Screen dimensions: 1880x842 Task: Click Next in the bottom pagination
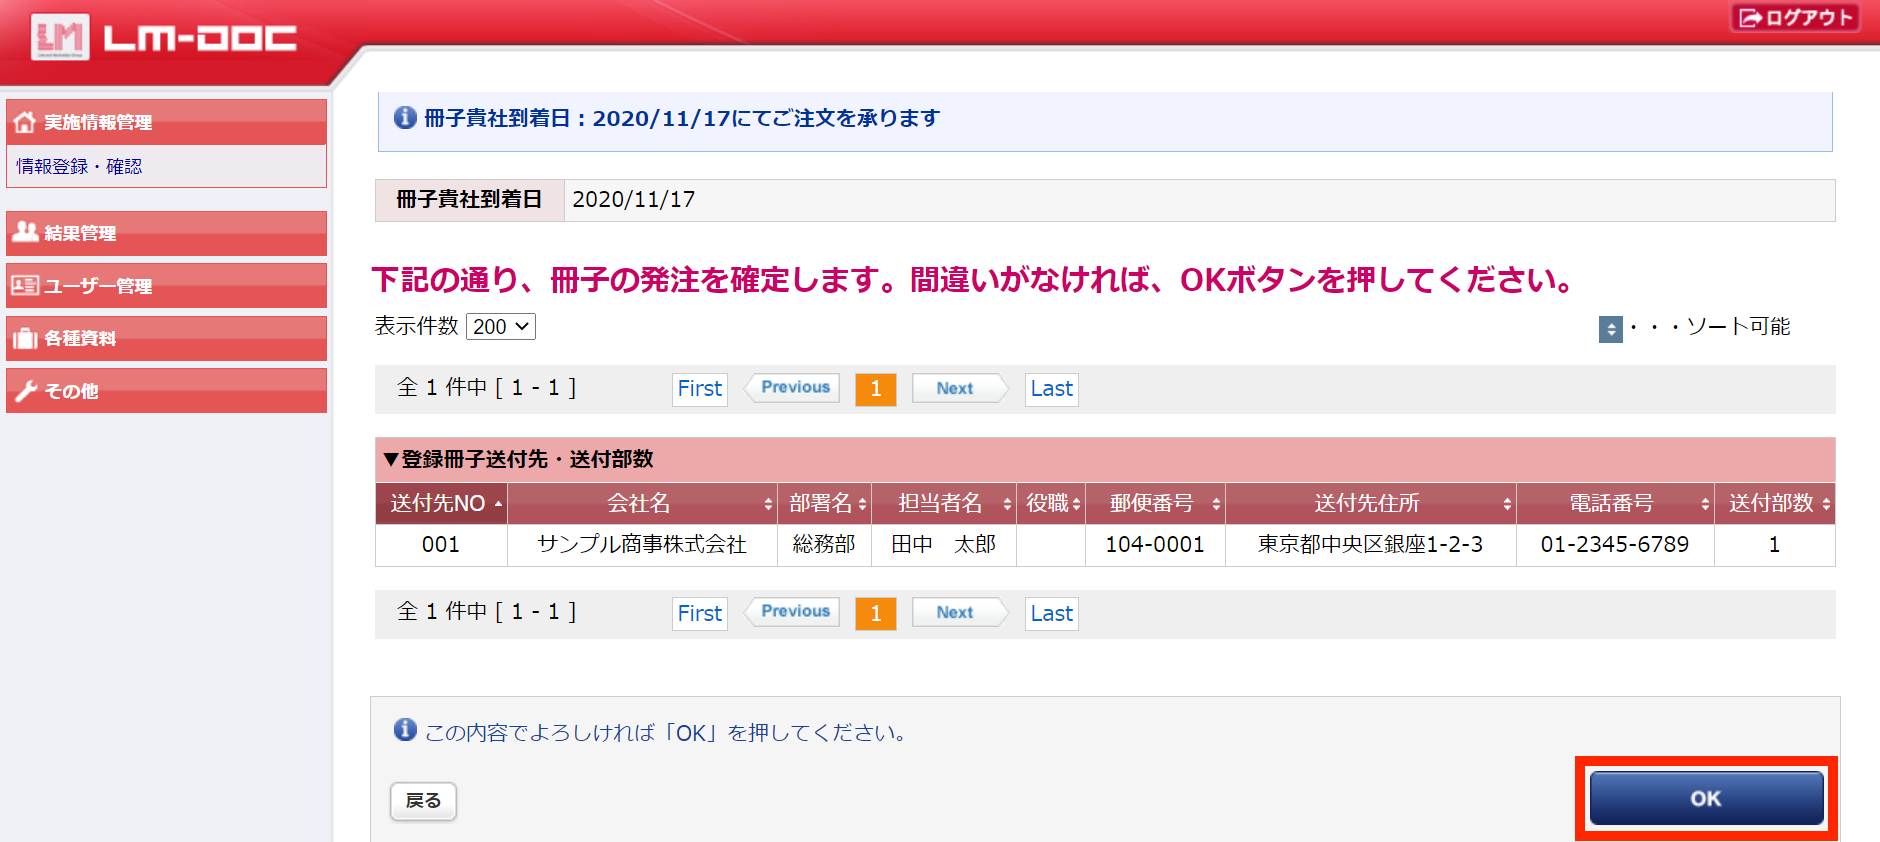[956, 613]
